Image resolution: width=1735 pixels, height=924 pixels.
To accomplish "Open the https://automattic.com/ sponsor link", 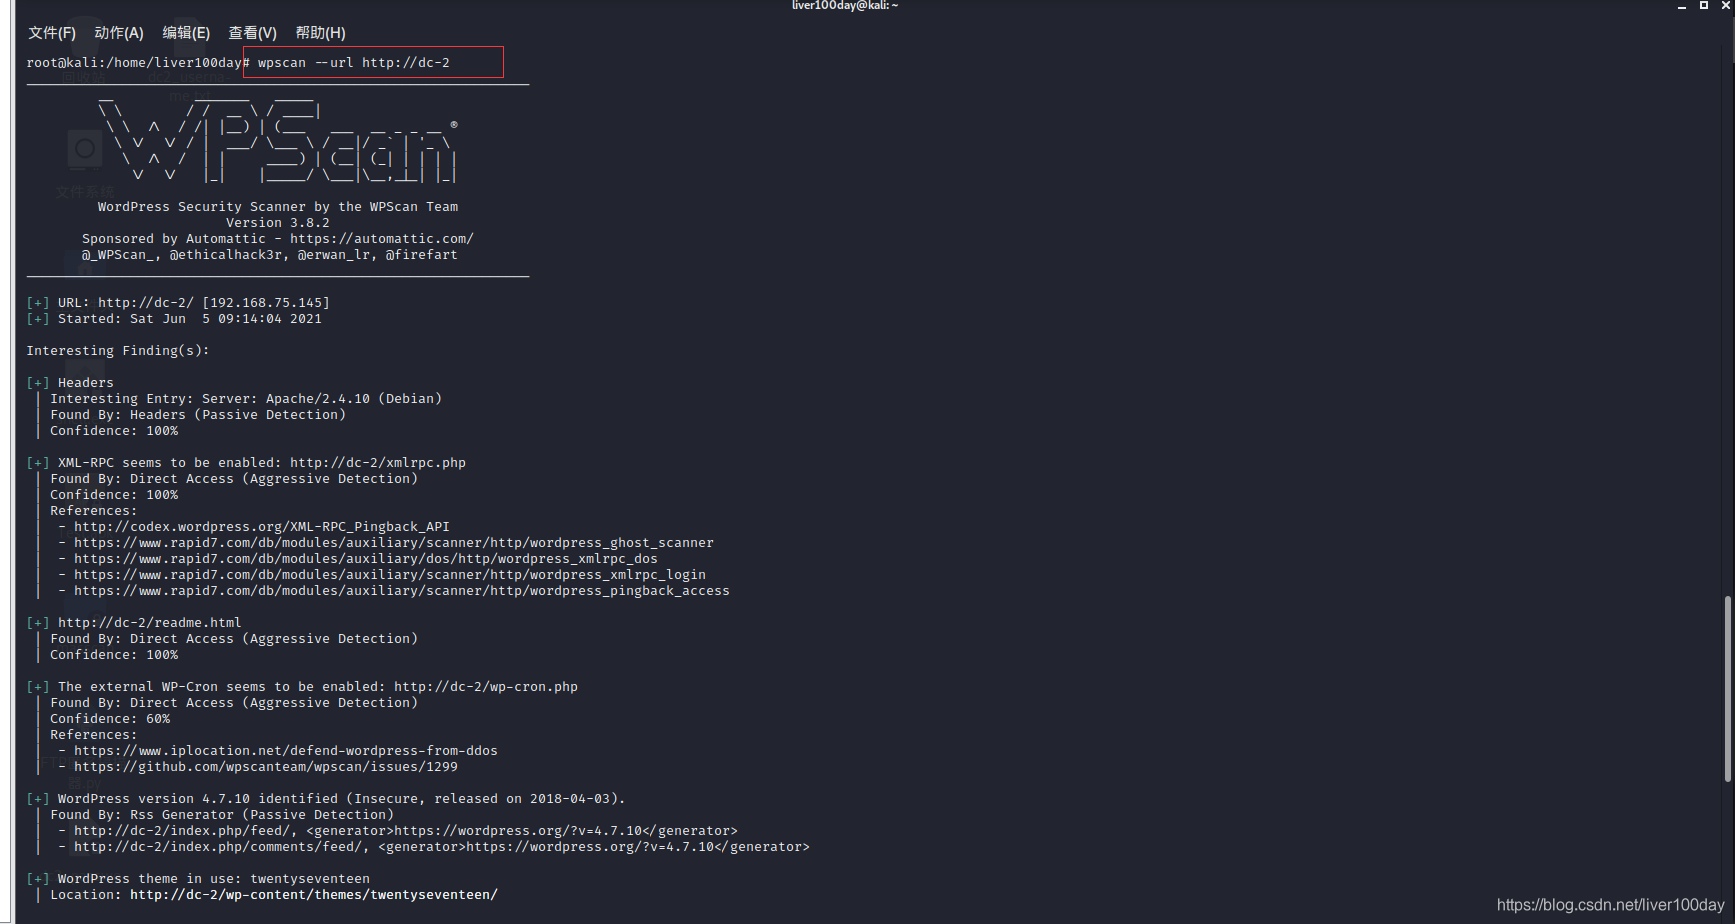I will click(x=382, y=238).
